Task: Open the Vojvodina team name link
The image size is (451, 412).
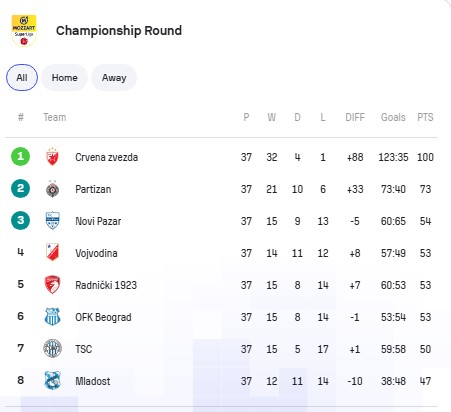Action: tap(96, 253)
